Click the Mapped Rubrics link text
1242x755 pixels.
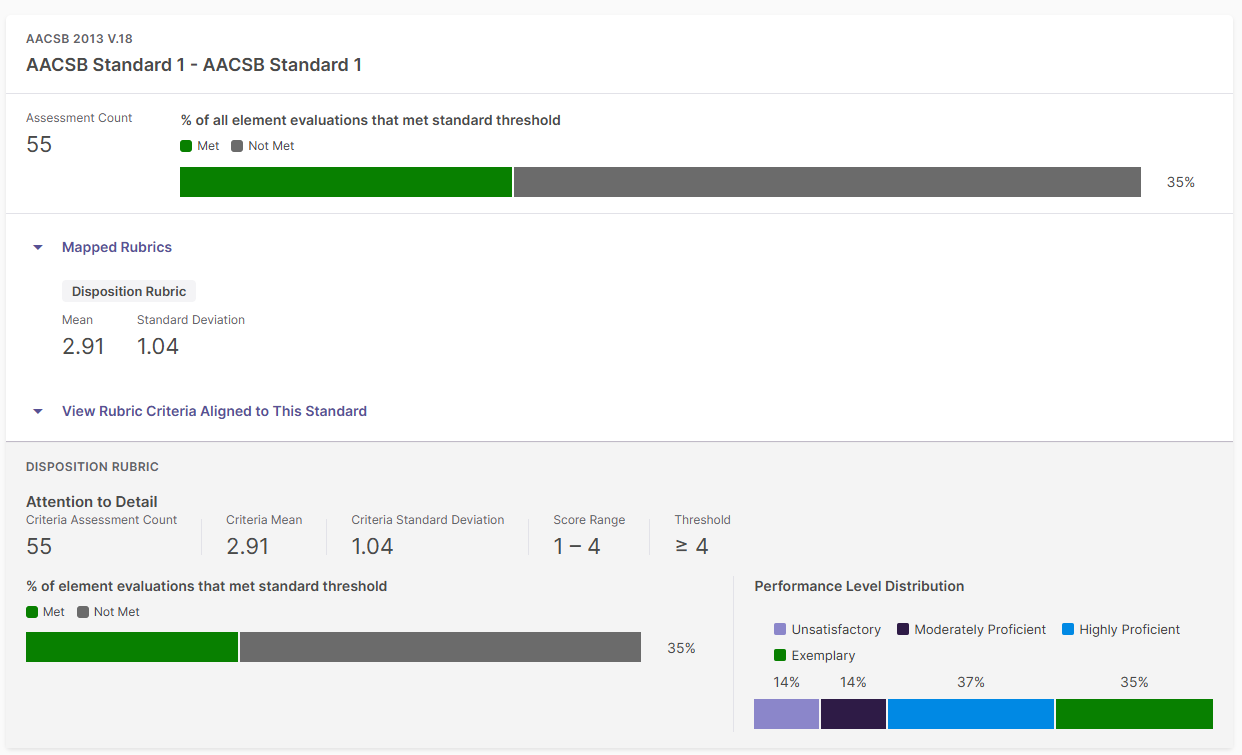tap(117, 247)
